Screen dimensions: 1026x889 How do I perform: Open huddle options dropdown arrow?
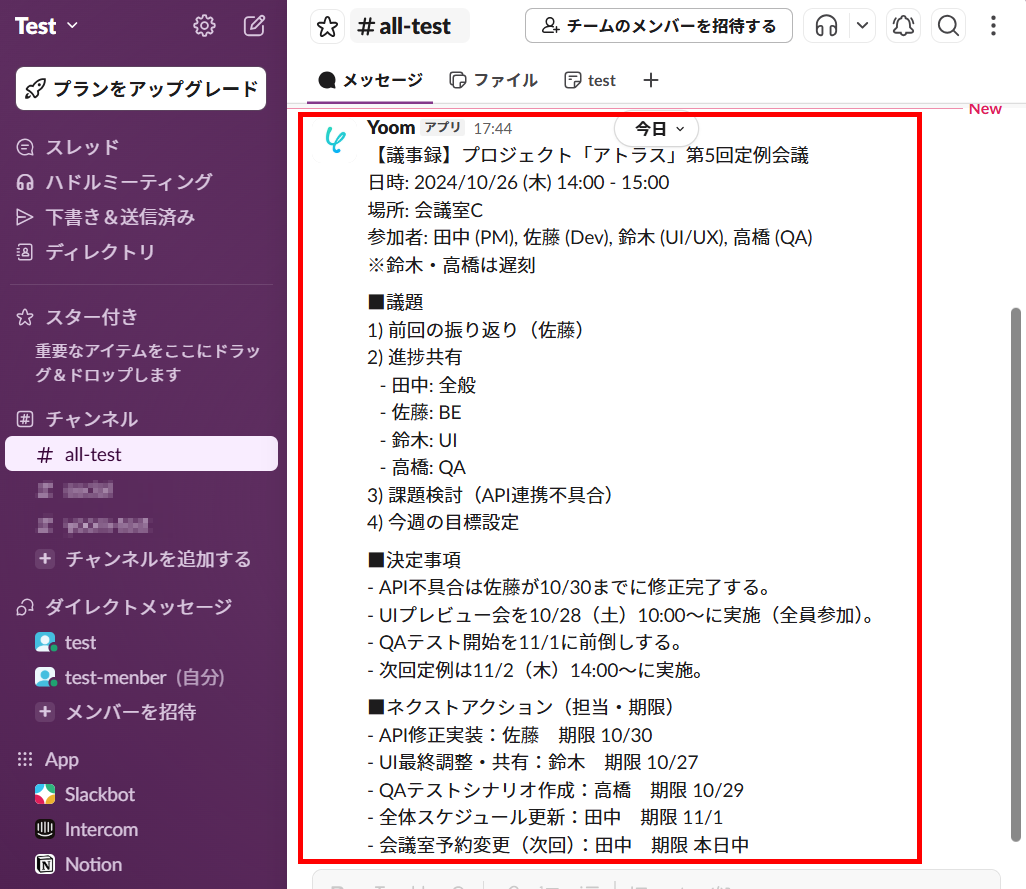tap(862, 26)
